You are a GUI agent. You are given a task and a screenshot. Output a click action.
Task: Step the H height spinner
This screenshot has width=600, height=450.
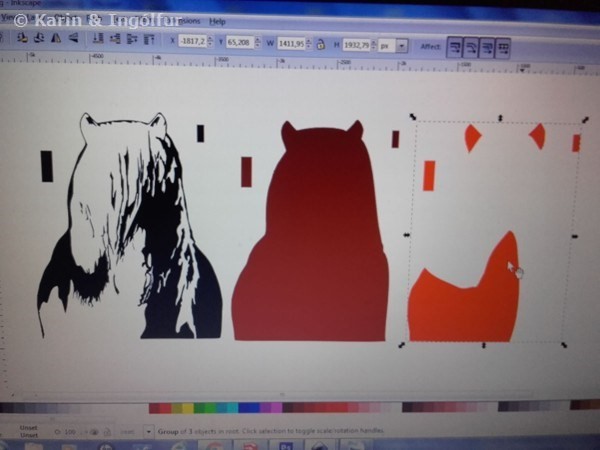click(x=374, y=46)
